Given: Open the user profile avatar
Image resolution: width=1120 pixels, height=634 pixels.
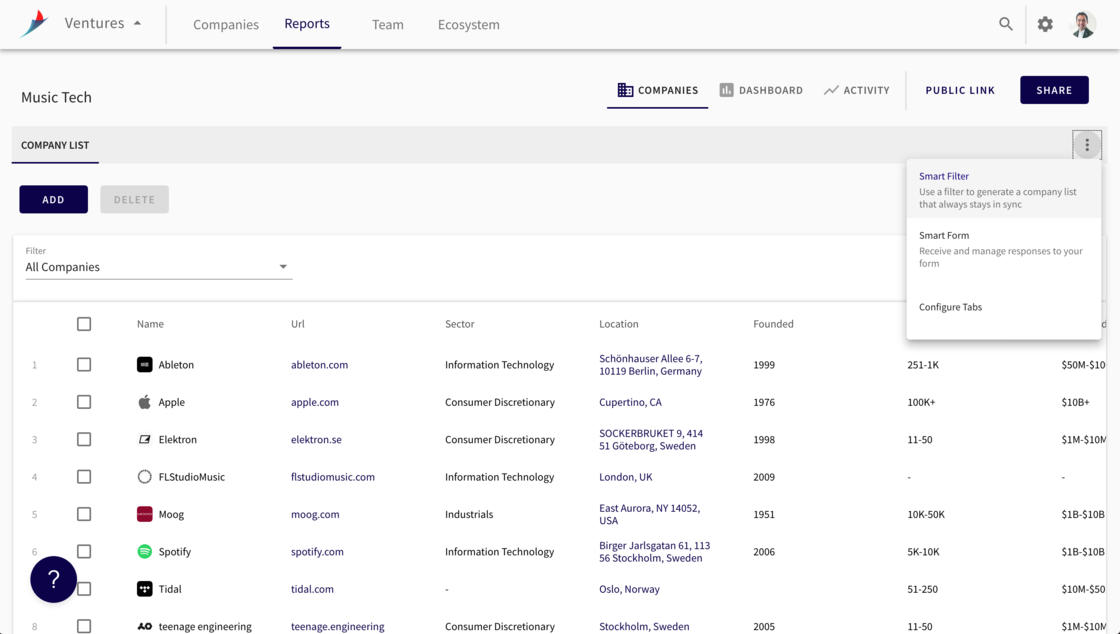Looking at the screenshot, I should click(x=1083, y=24).
